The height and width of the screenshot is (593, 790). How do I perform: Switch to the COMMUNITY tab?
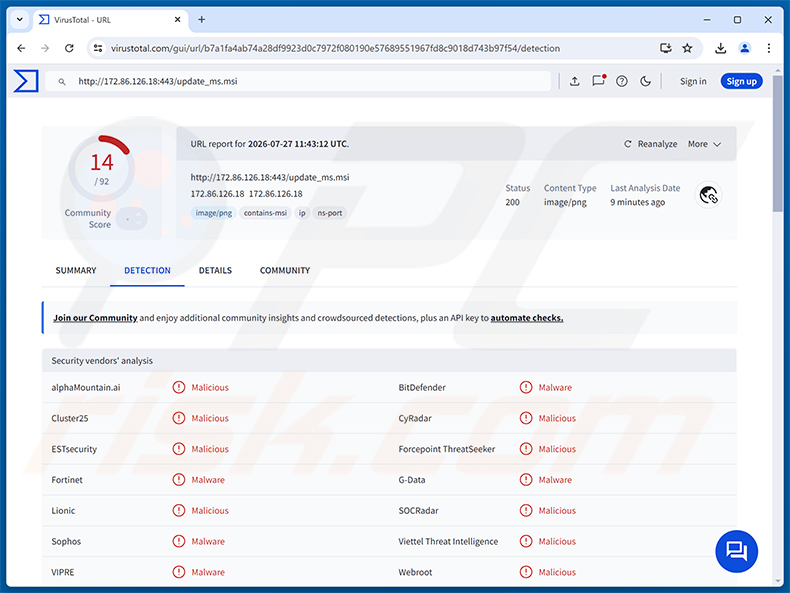pyautogui.click(x=285, y=271)
